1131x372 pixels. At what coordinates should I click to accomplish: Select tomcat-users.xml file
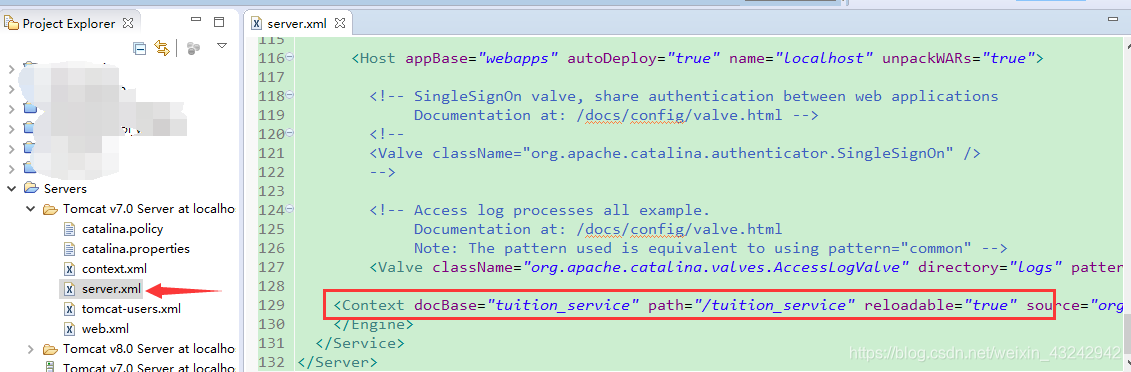tap(131, 309)
